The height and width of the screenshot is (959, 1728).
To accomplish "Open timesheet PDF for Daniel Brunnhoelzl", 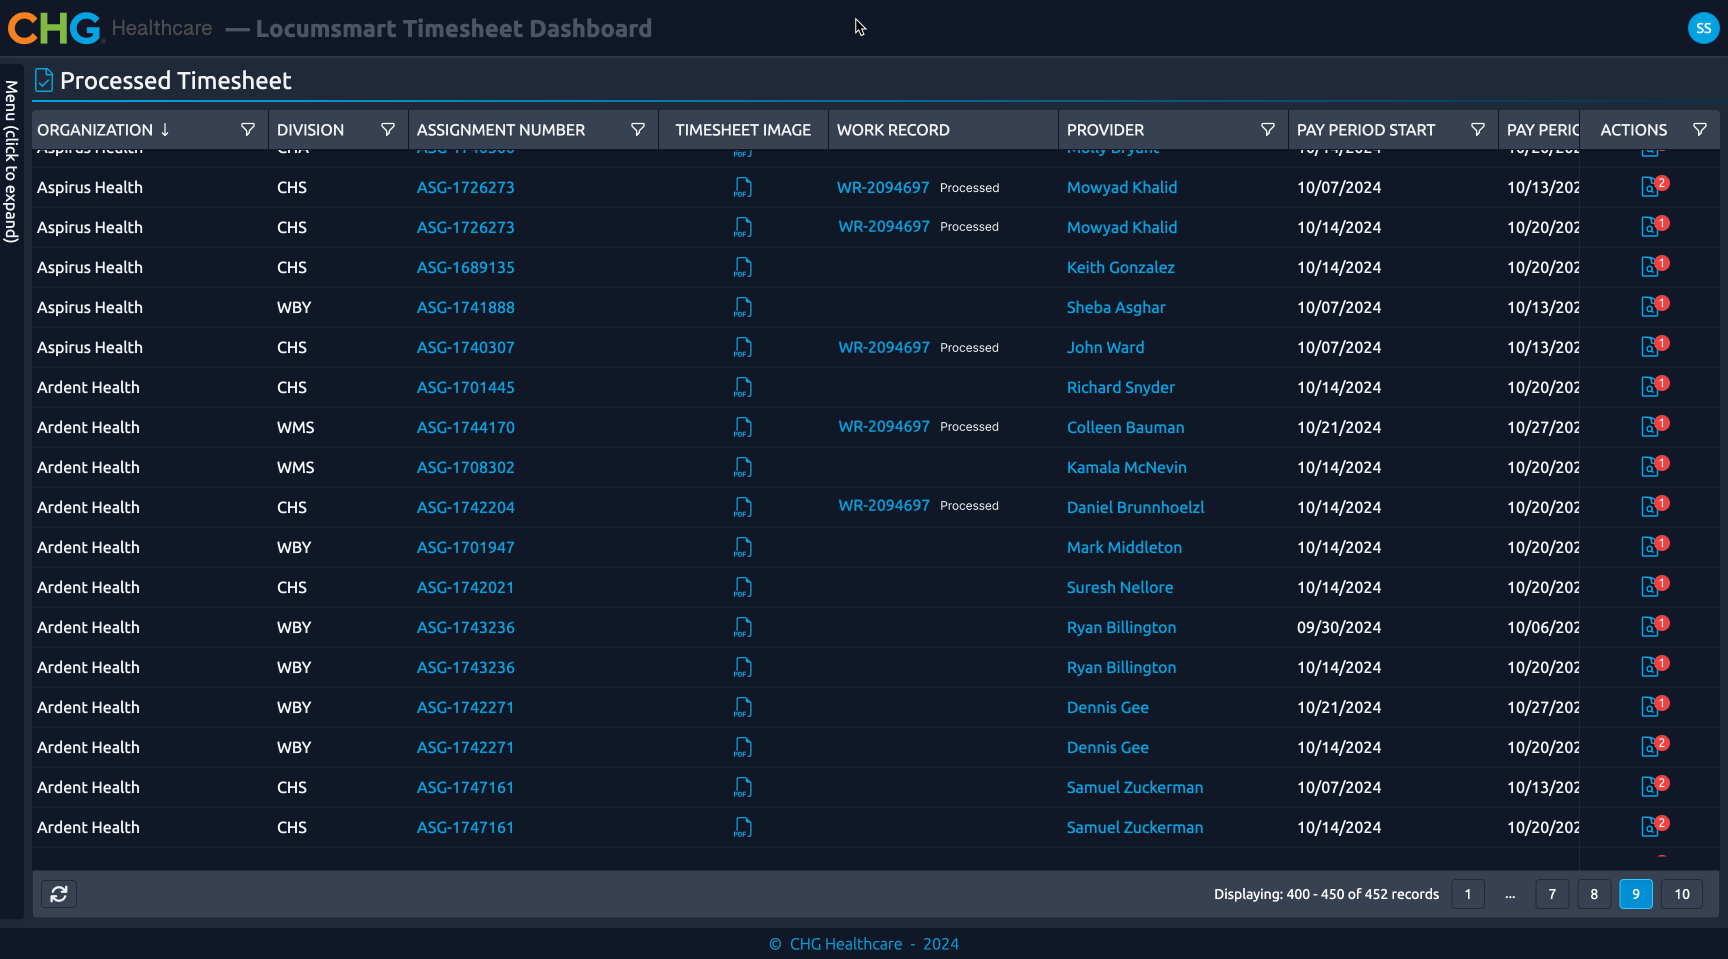I will click(742, 508).
